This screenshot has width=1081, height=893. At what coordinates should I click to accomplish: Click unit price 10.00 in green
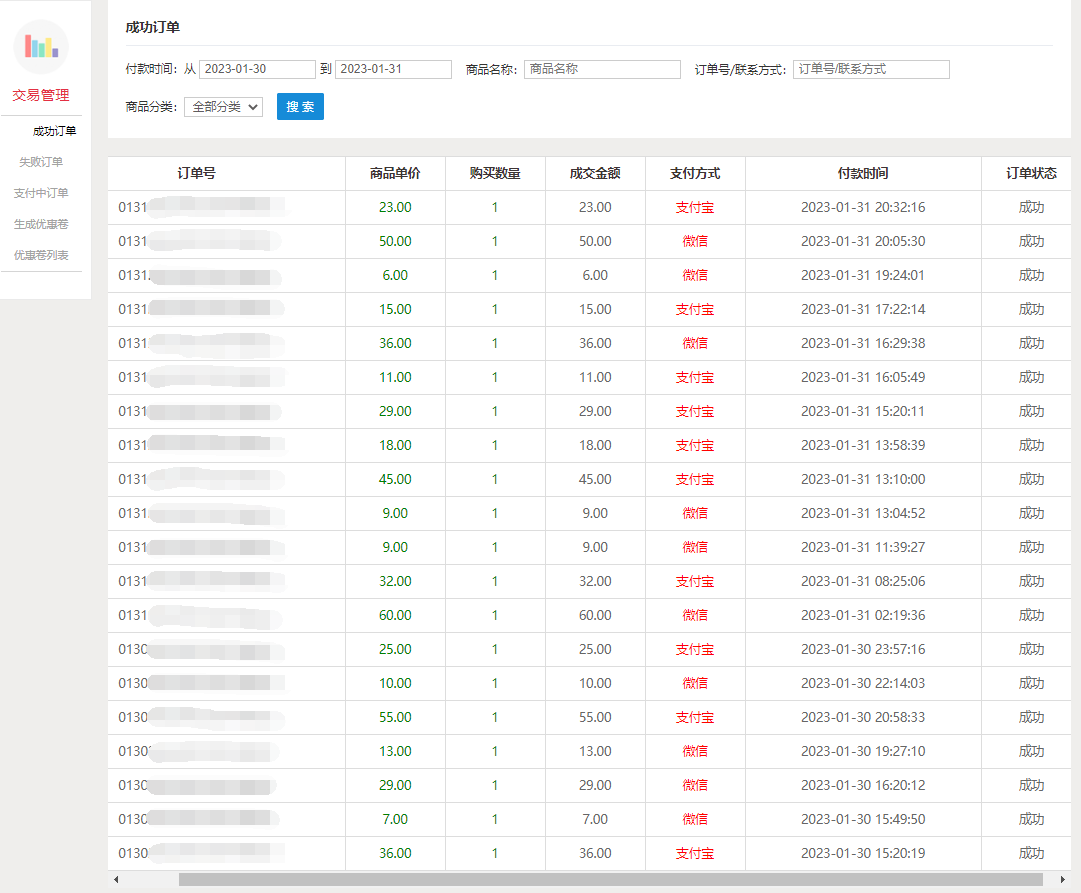pos(395,683)
